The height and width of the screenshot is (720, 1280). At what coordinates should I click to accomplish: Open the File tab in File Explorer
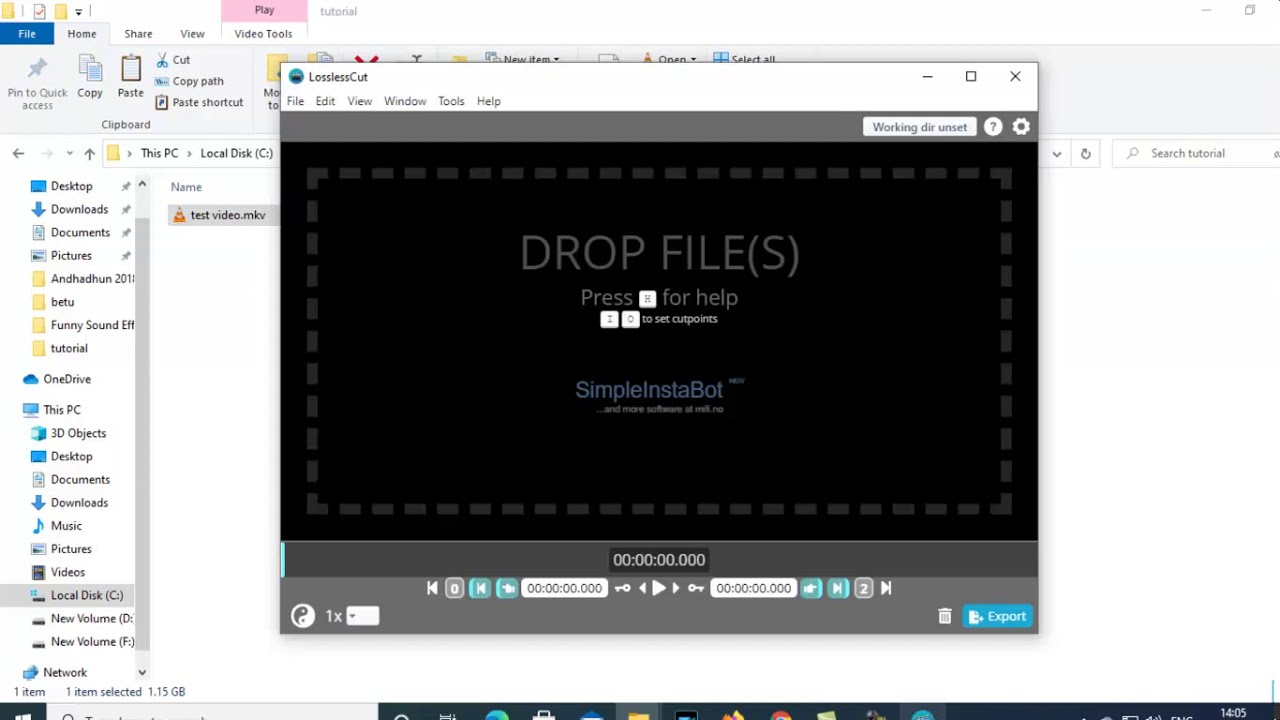27,34
